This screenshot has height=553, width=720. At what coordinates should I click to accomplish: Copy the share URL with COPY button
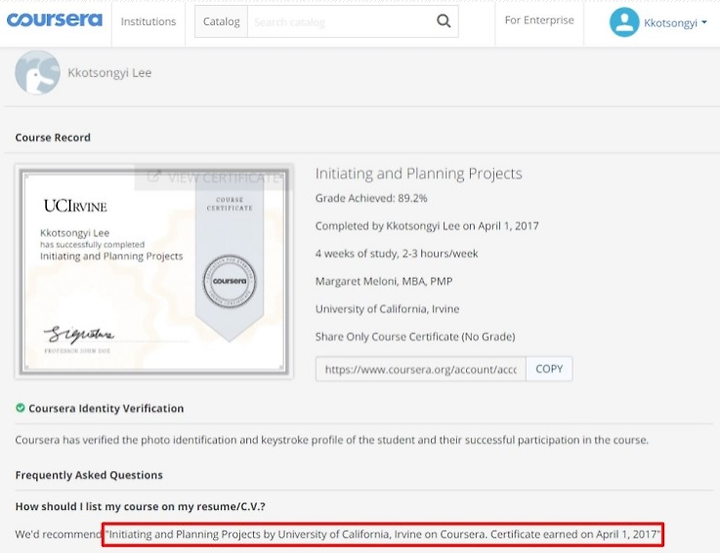coord(549,369)
